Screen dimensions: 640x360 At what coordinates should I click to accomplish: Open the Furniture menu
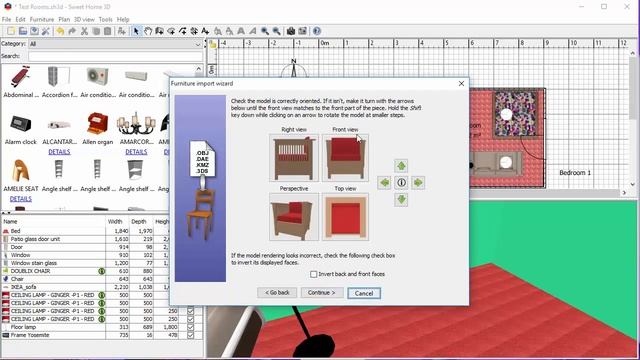(42, 19)
